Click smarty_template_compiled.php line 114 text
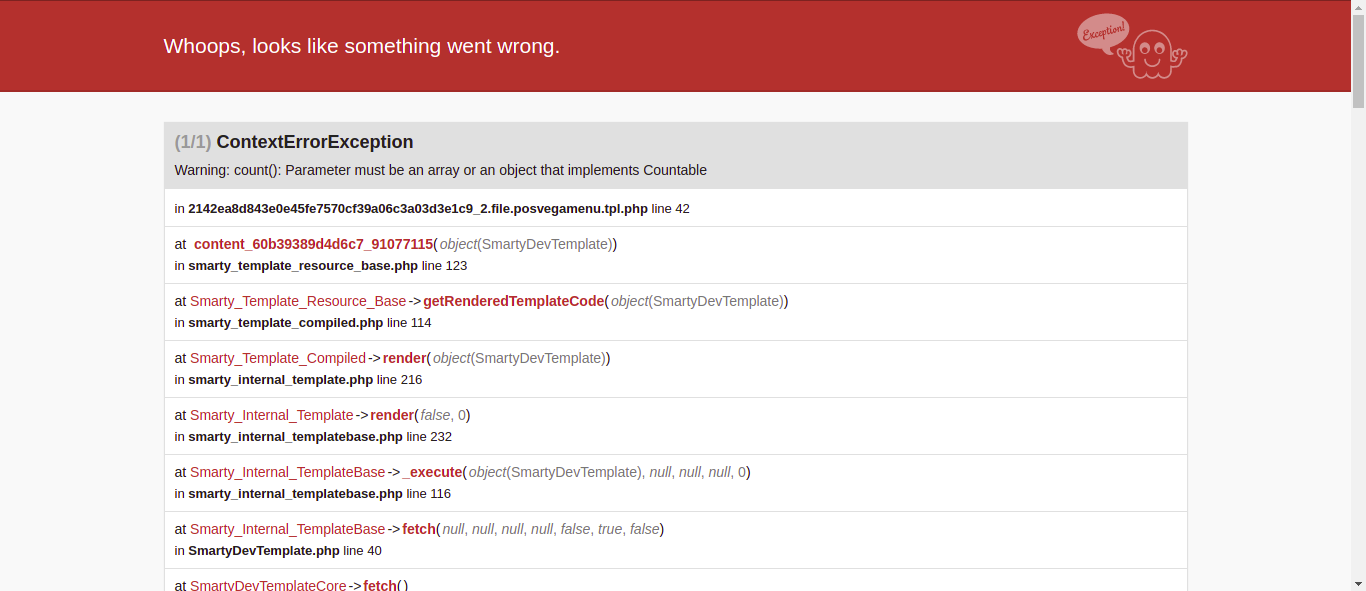Screen dimensions: 1366x591 pyautogui.click(x=309, y=323)
